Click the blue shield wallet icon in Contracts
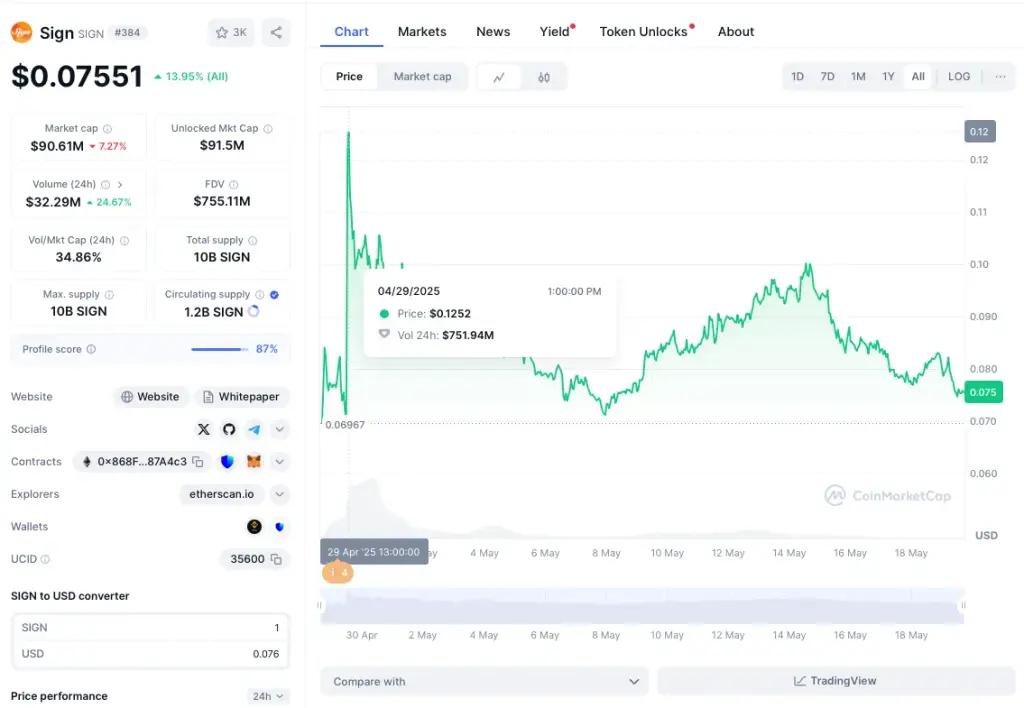 (227, 462)
